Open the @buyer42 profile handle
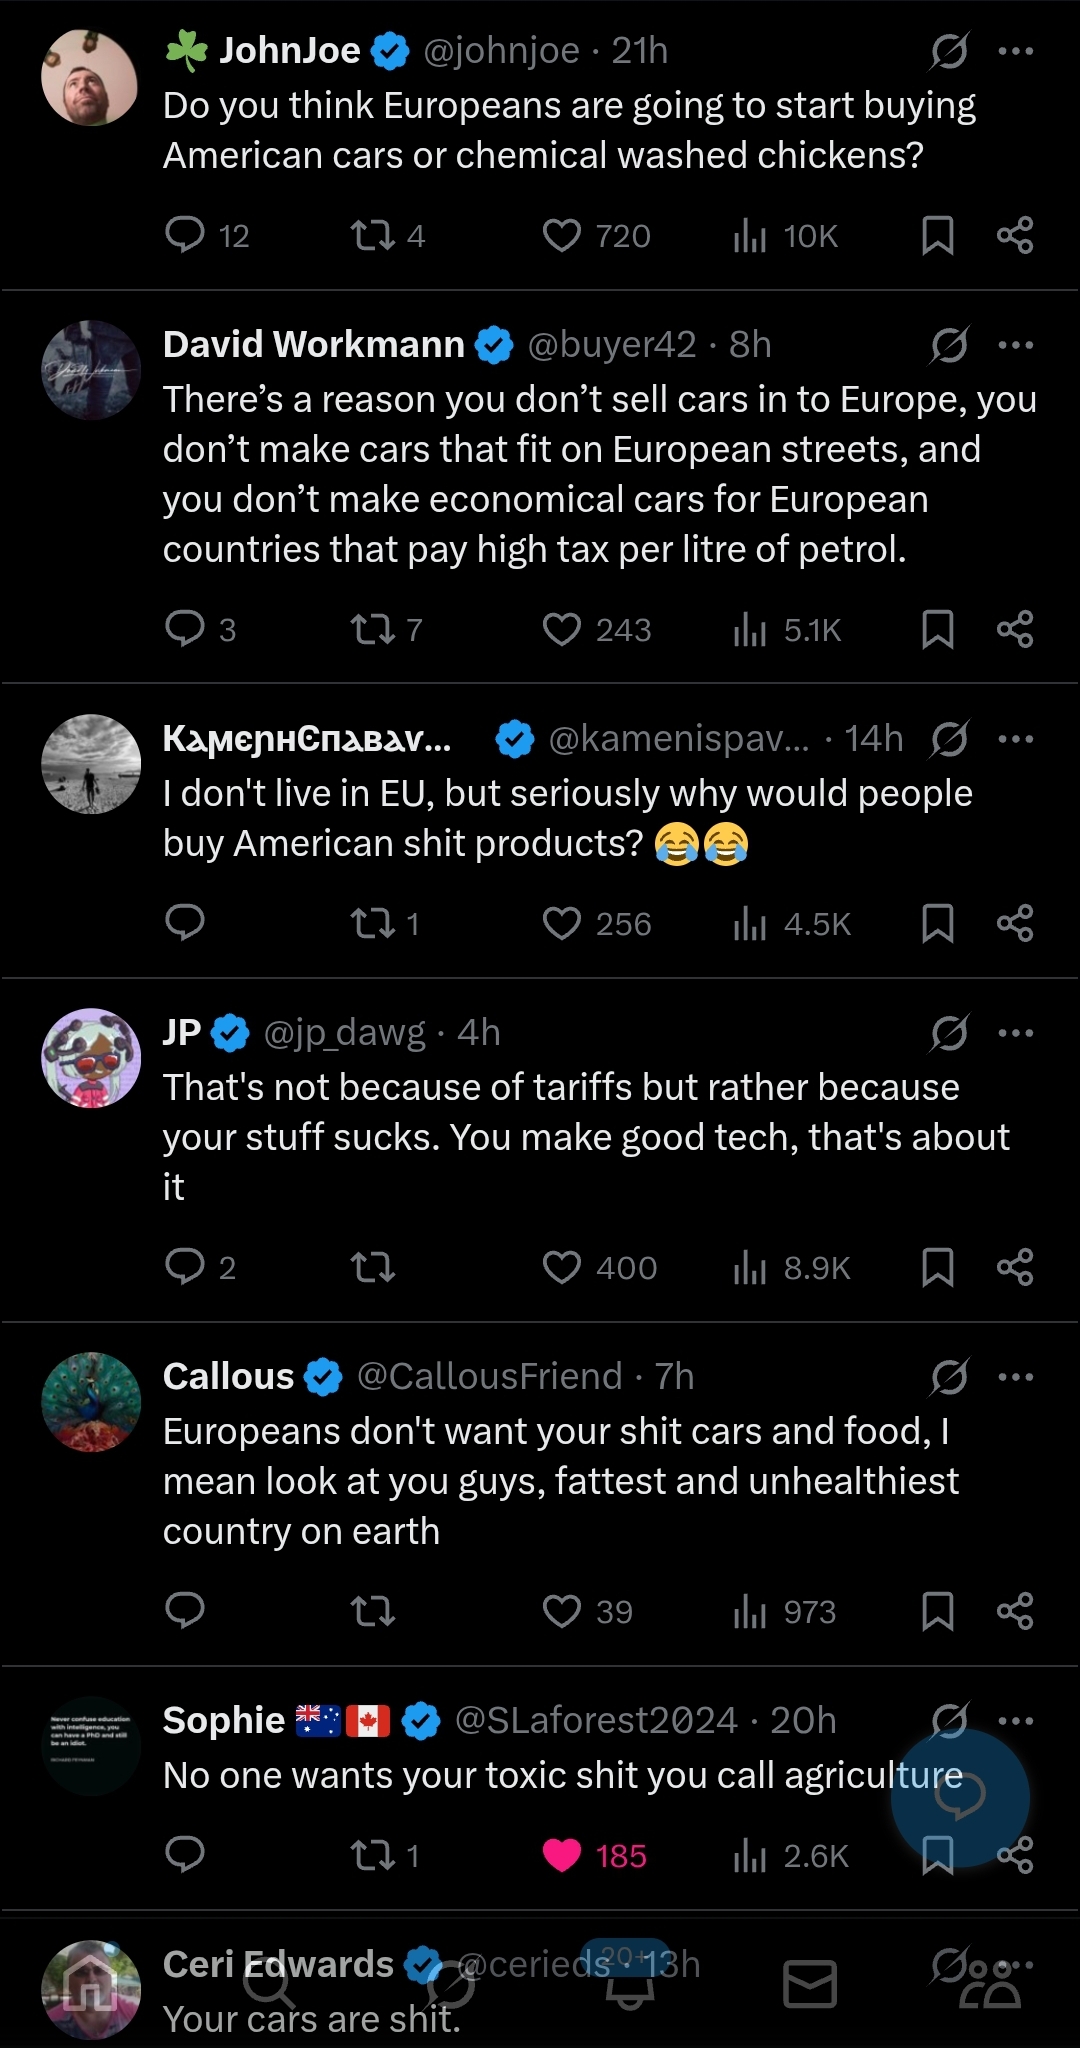 coord(611,345)
